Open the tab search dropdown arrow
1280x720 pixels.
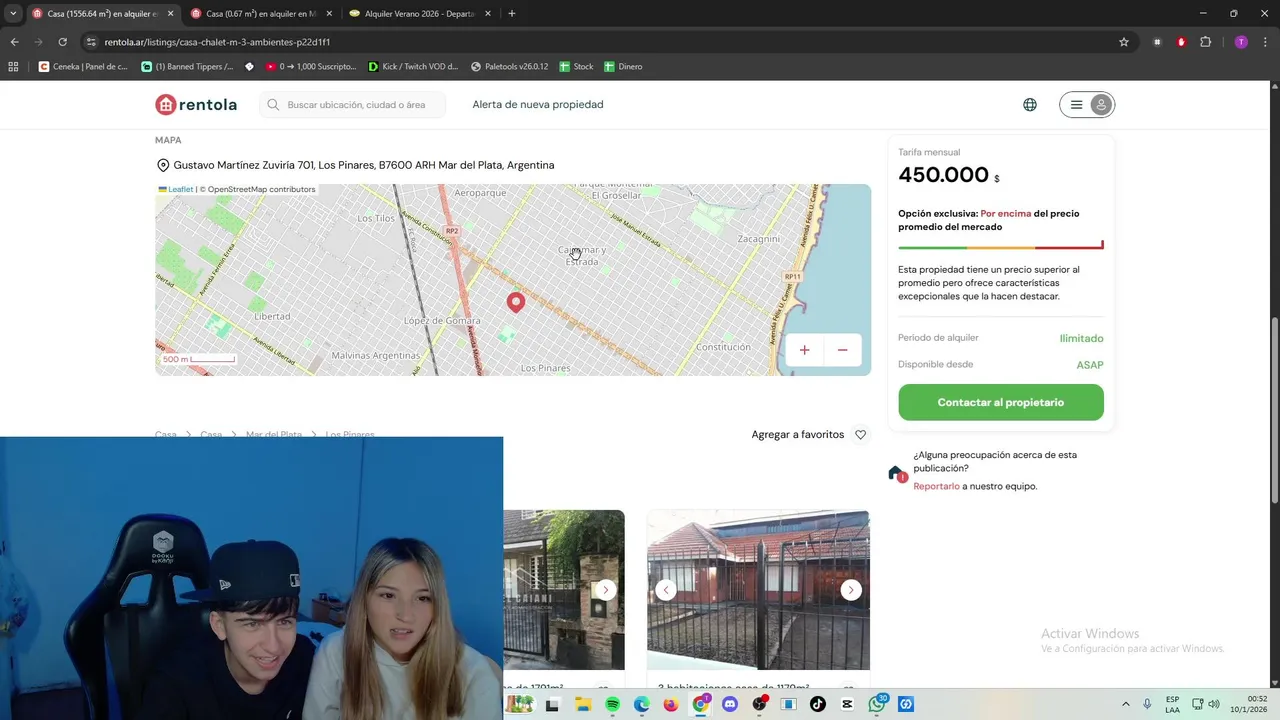click(13, 14)
